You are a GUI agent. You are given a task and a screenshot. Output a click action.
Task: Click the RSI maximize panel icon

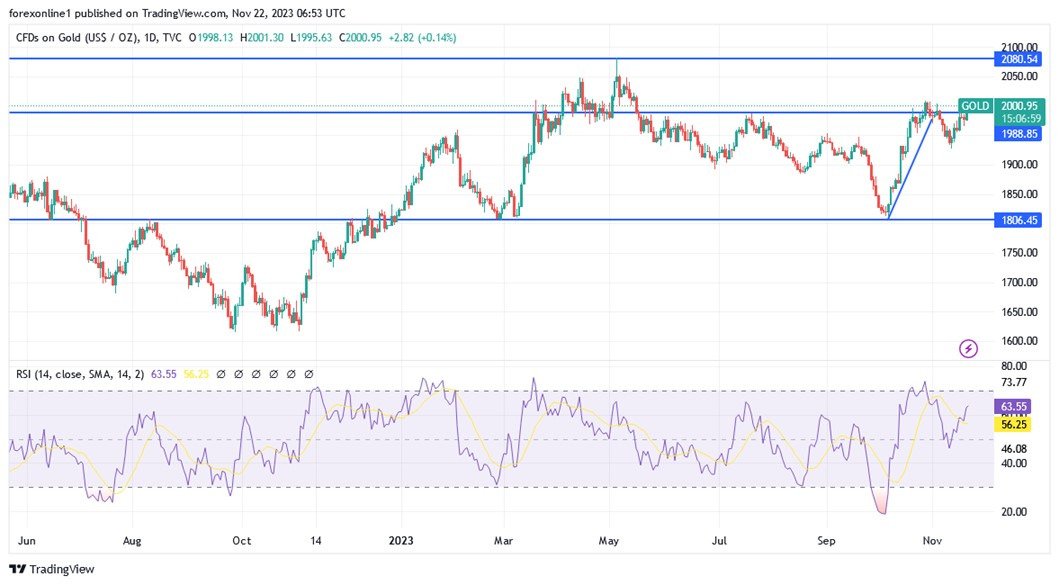[x=272, y=373]
